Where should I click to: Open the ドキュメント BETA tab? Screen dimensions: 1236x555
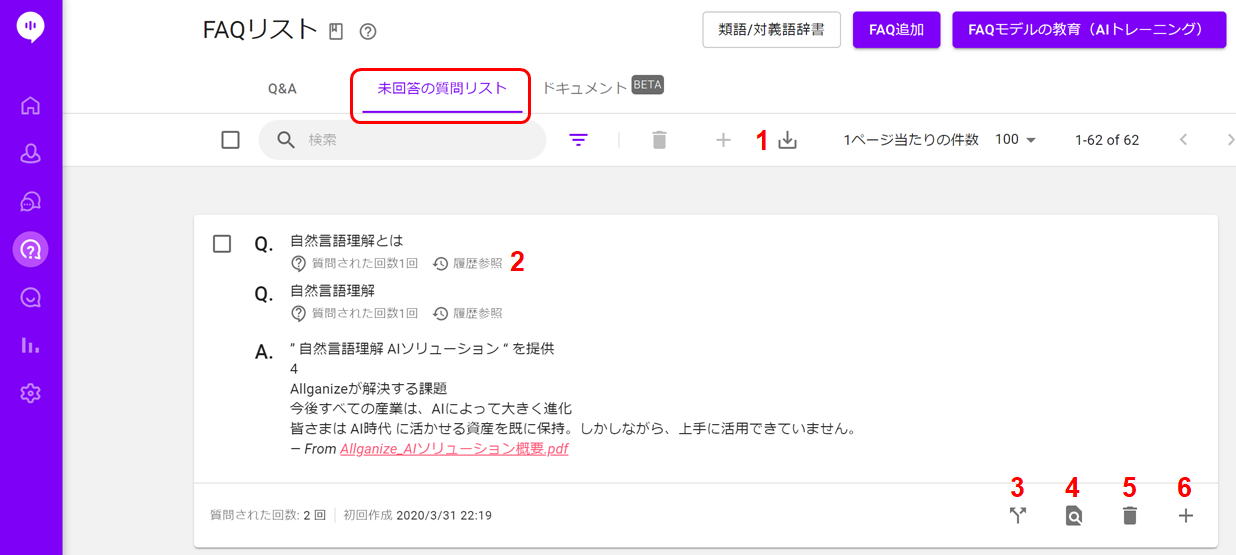pyautogui.click(x=602, y=87)
